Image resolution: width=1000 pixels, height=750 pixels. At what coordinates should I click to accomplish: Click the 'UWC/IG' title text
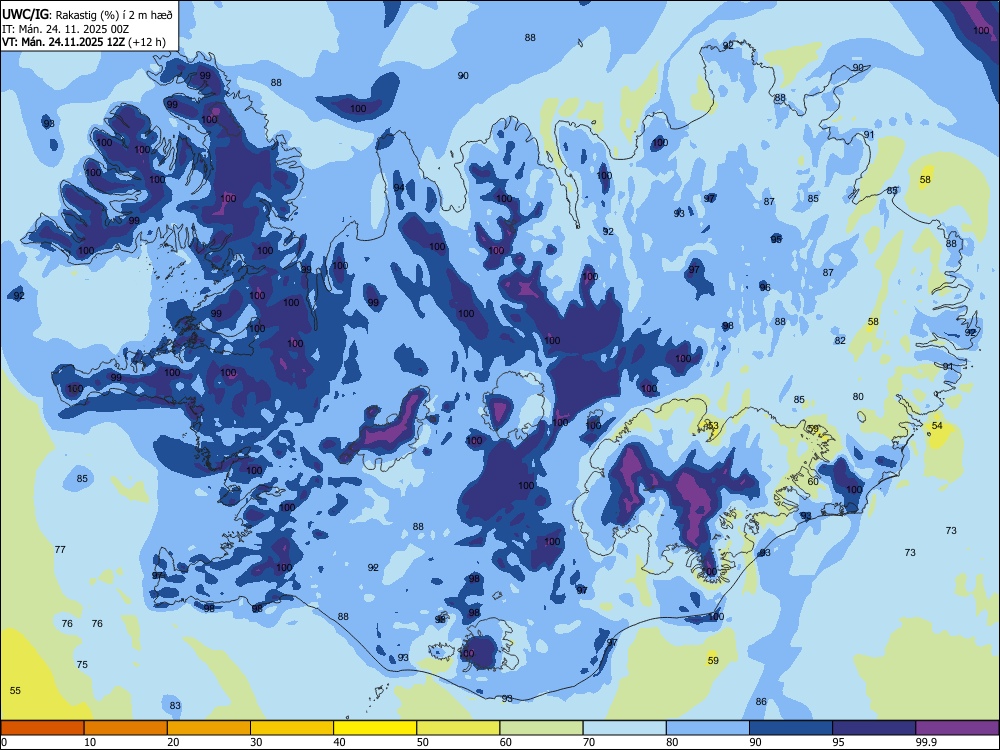click(x=25, y=15)
